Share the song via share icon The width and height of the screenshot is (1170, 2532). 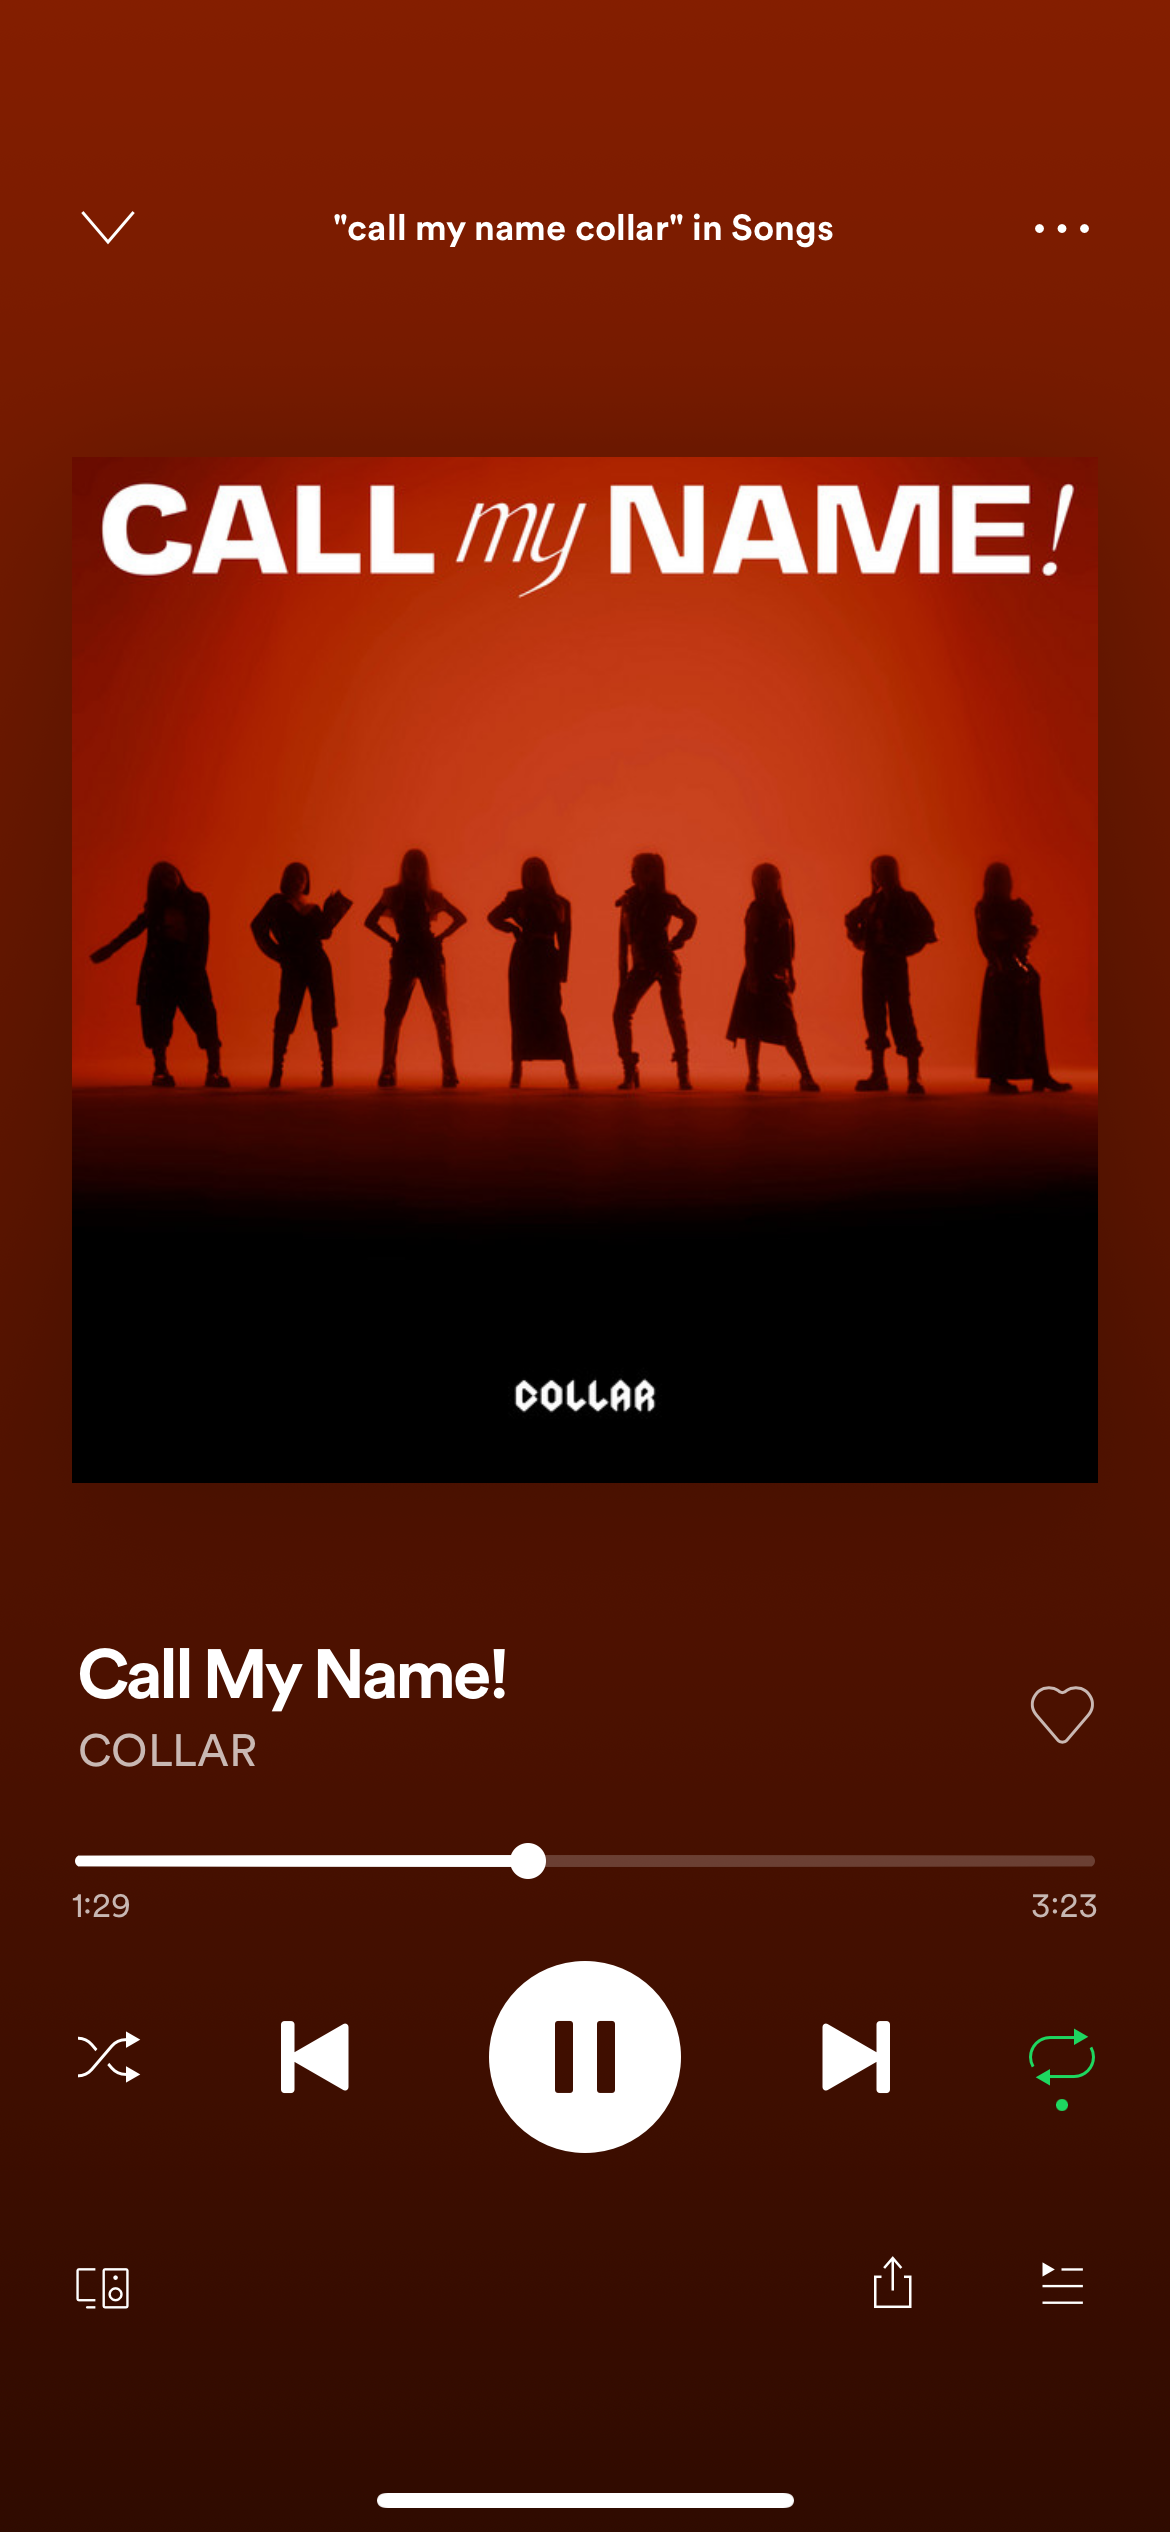pos(892,2283)
